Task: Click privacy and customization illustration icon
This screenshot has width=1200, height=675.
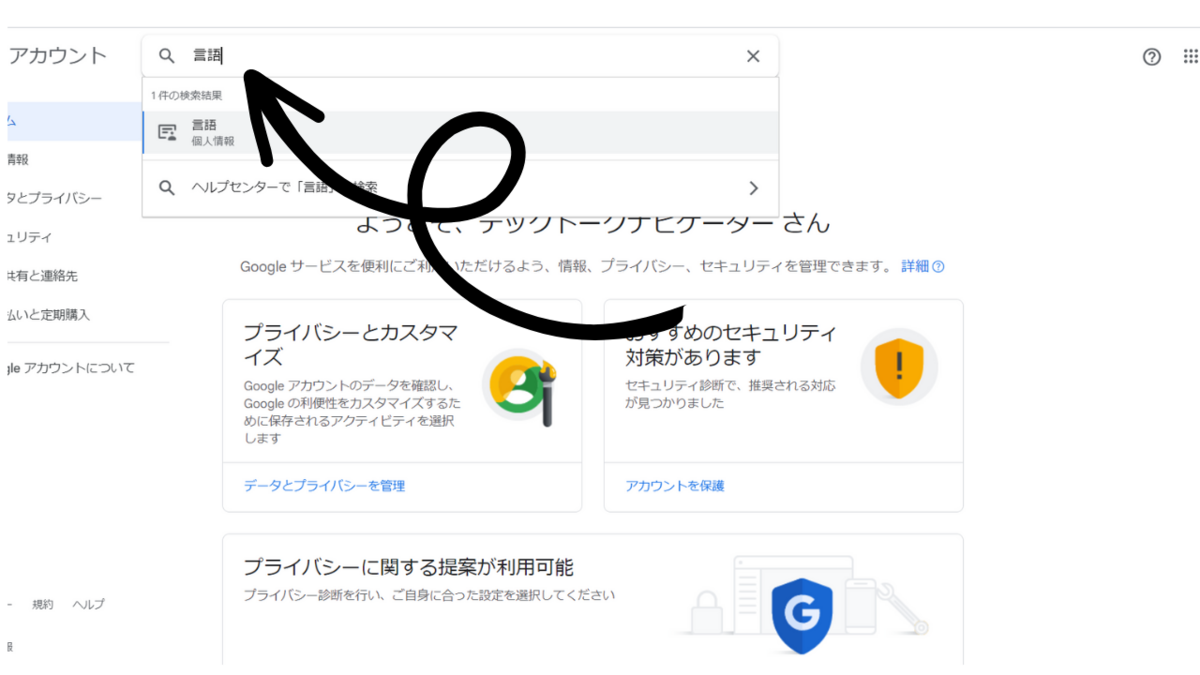Action: point(519,387)
